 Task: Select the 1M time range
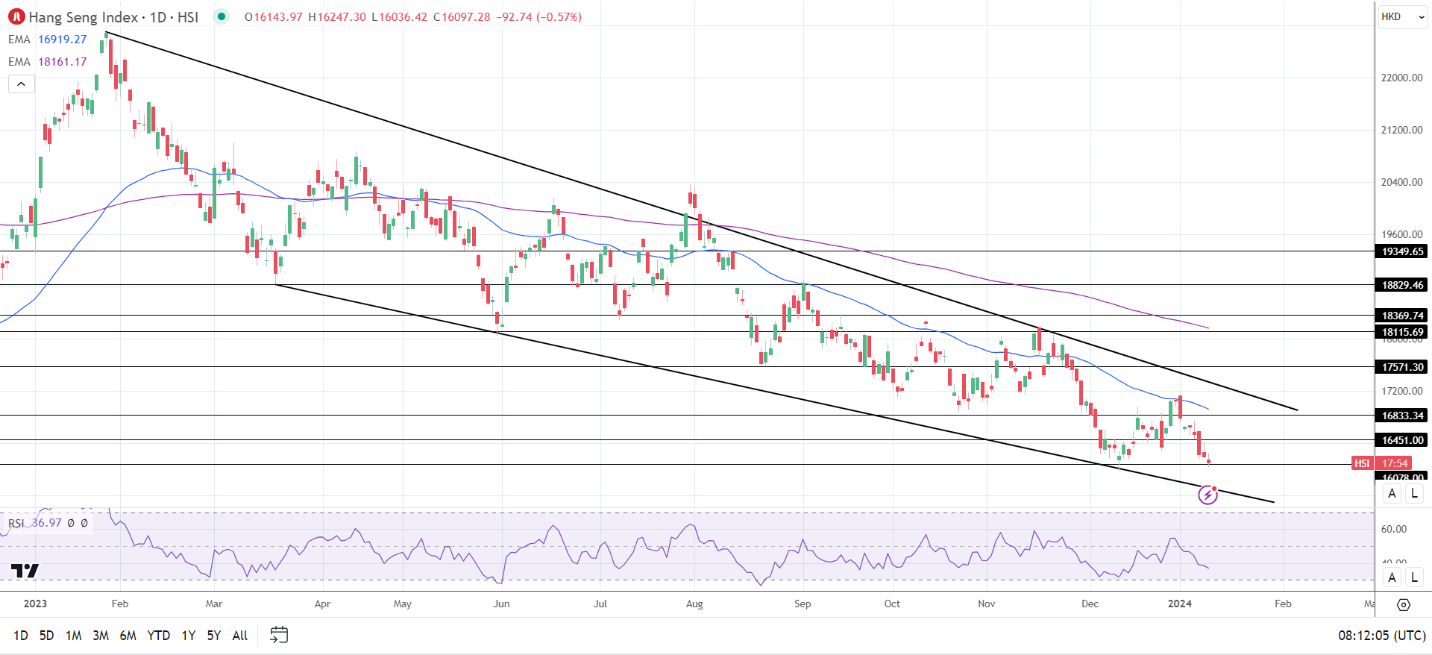coord(73,635)
